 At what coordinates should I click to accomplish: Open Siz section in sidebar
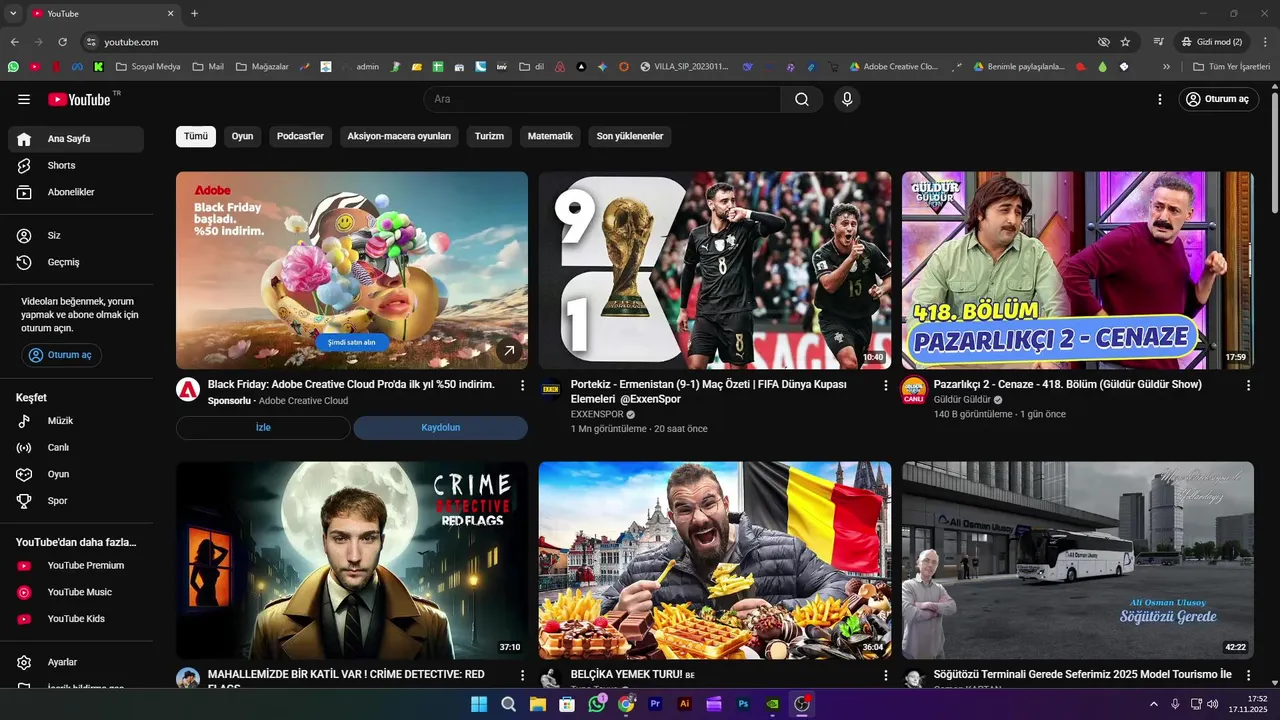tap(76, 236)
